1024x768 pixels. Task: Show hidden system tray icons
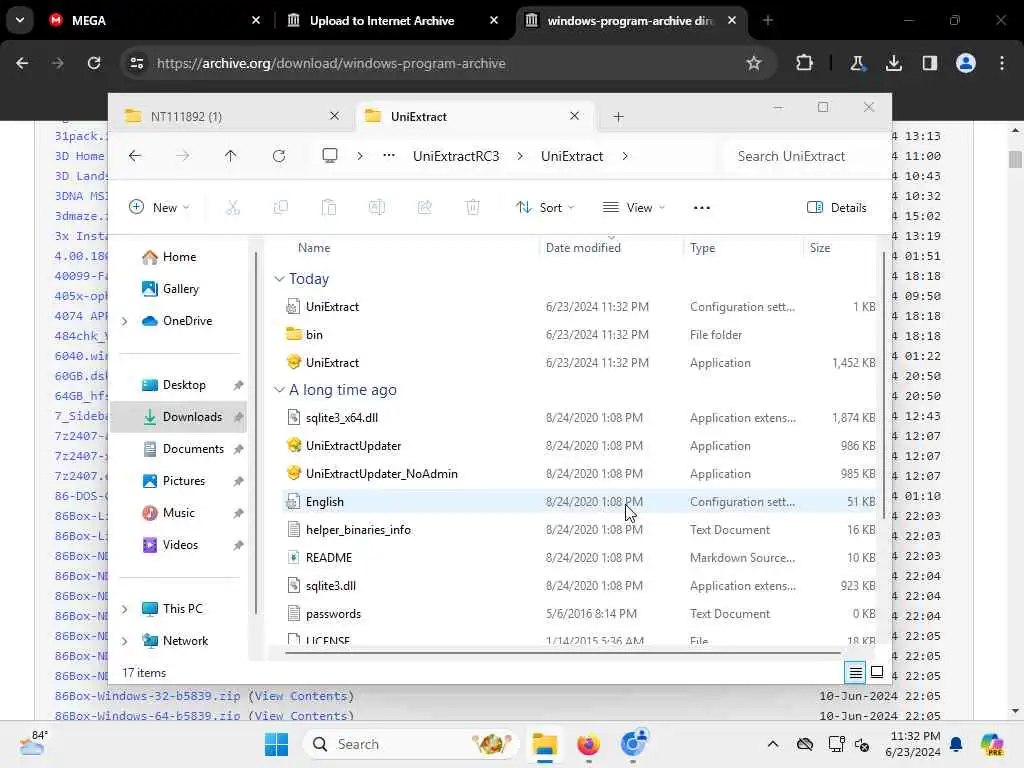[x=773, y=744]
